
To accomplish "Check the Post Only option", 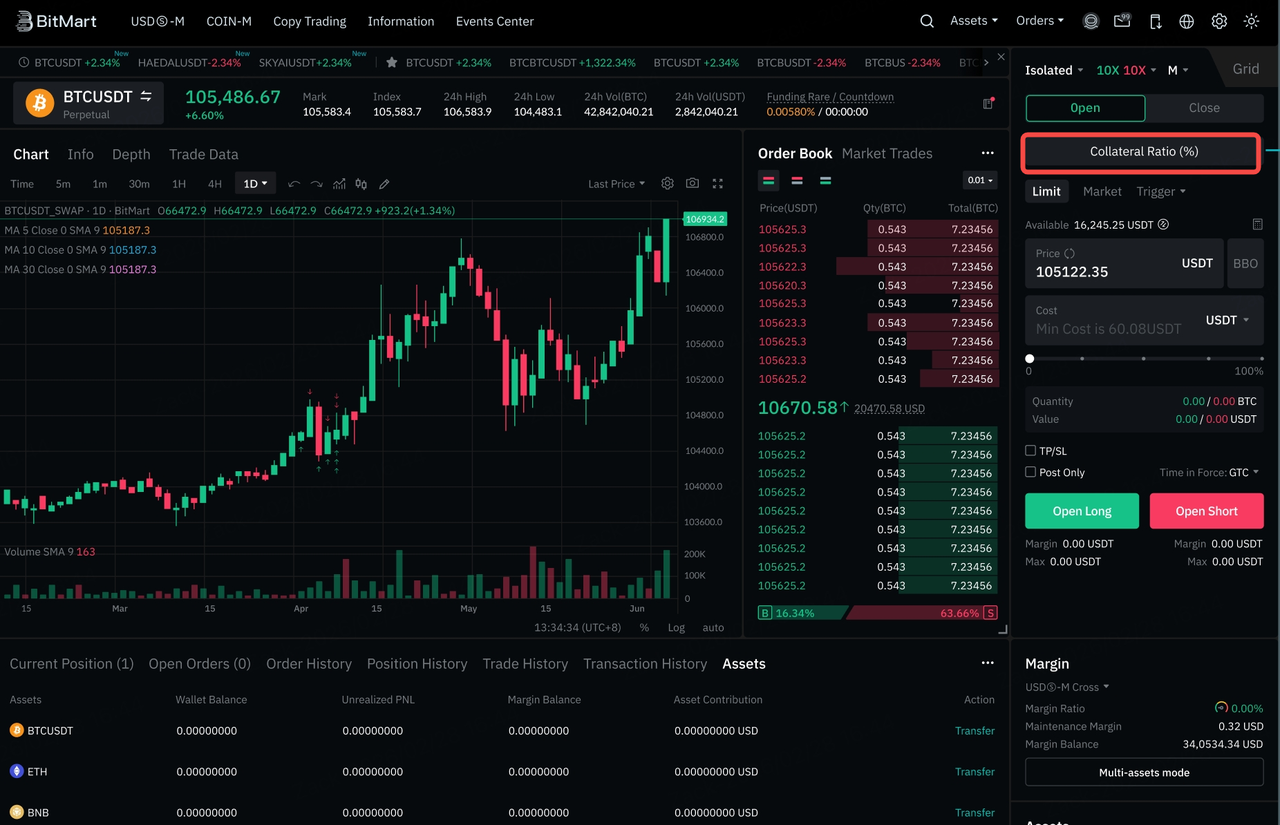I will pos(1031,472).
